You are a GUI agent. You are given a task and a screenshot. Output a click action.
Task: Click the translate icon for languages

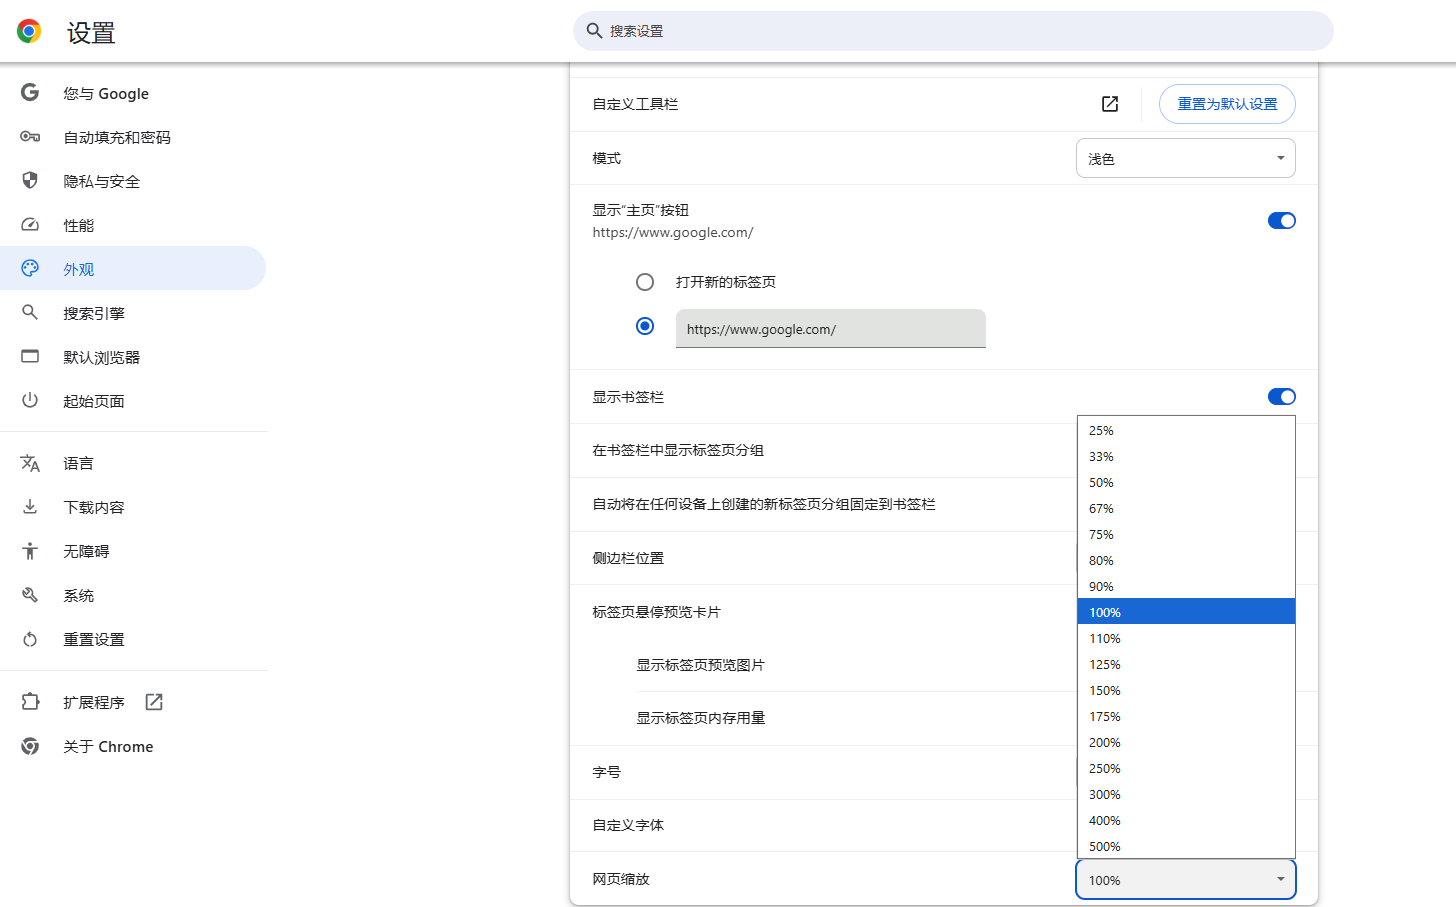[x=30, y=463]
